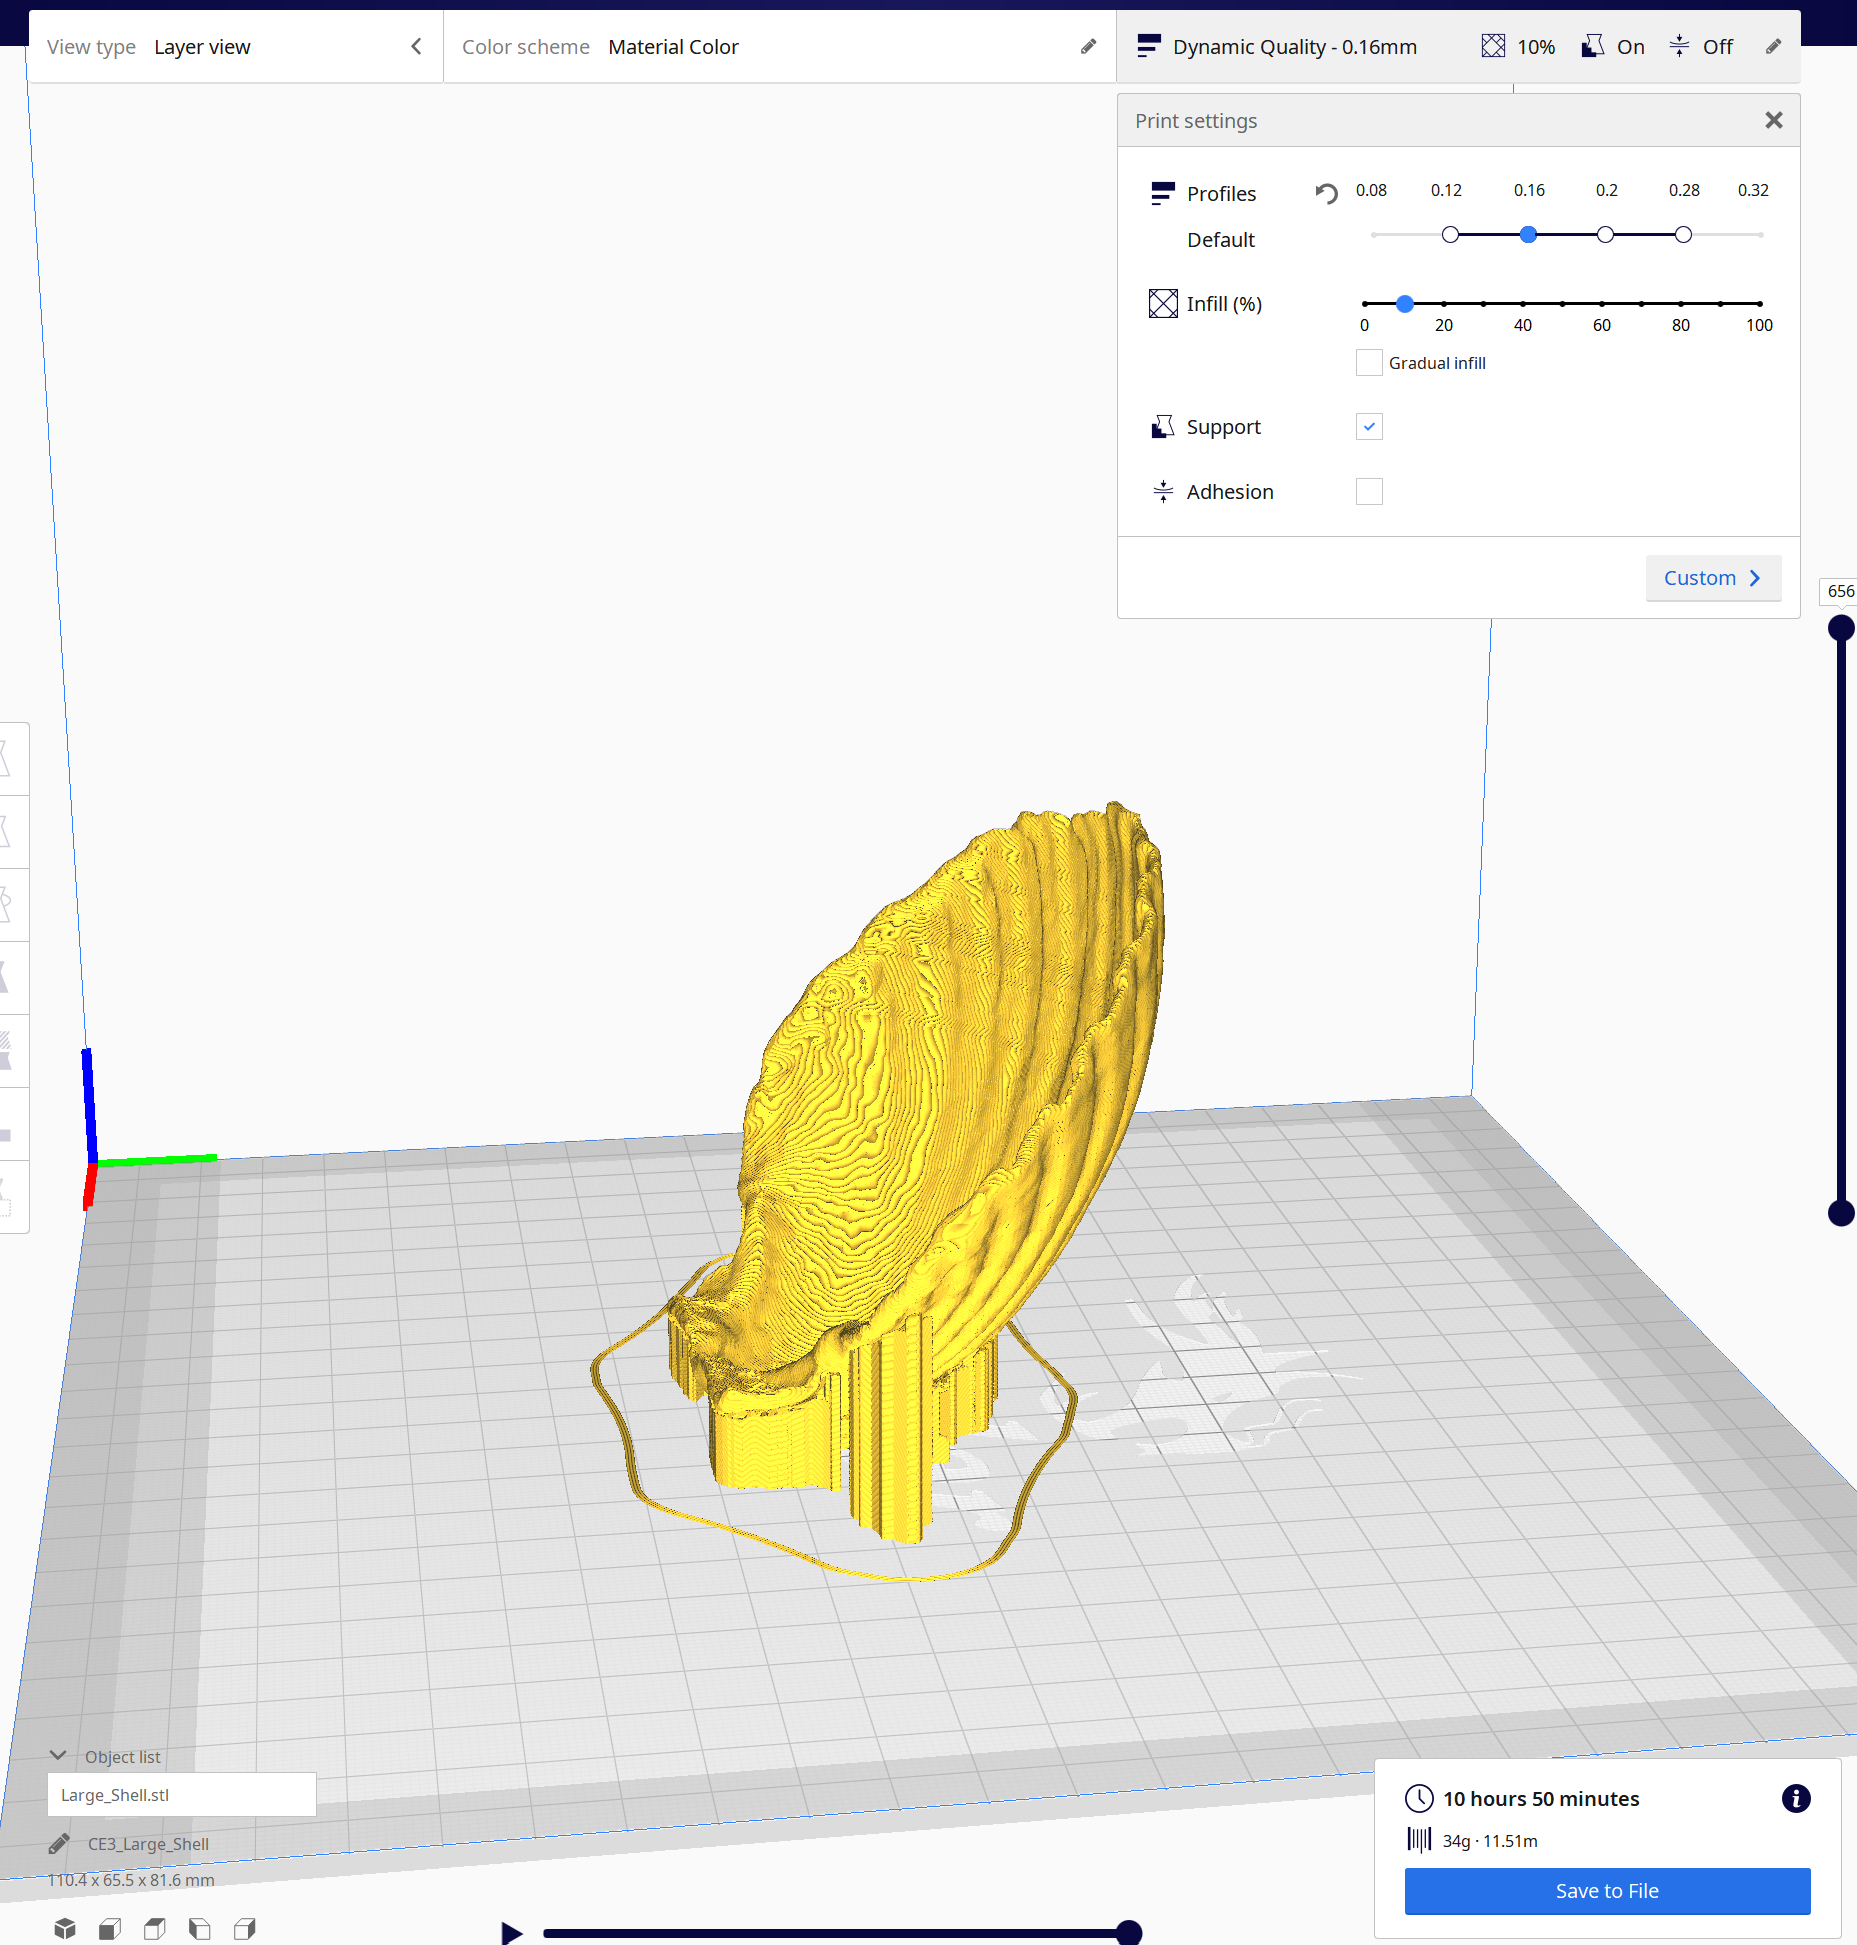This screenshot has height=1945, width=1857.
Task: Click the filament icon beside 34g · 11.51m
Action: coord(1419,1840)
